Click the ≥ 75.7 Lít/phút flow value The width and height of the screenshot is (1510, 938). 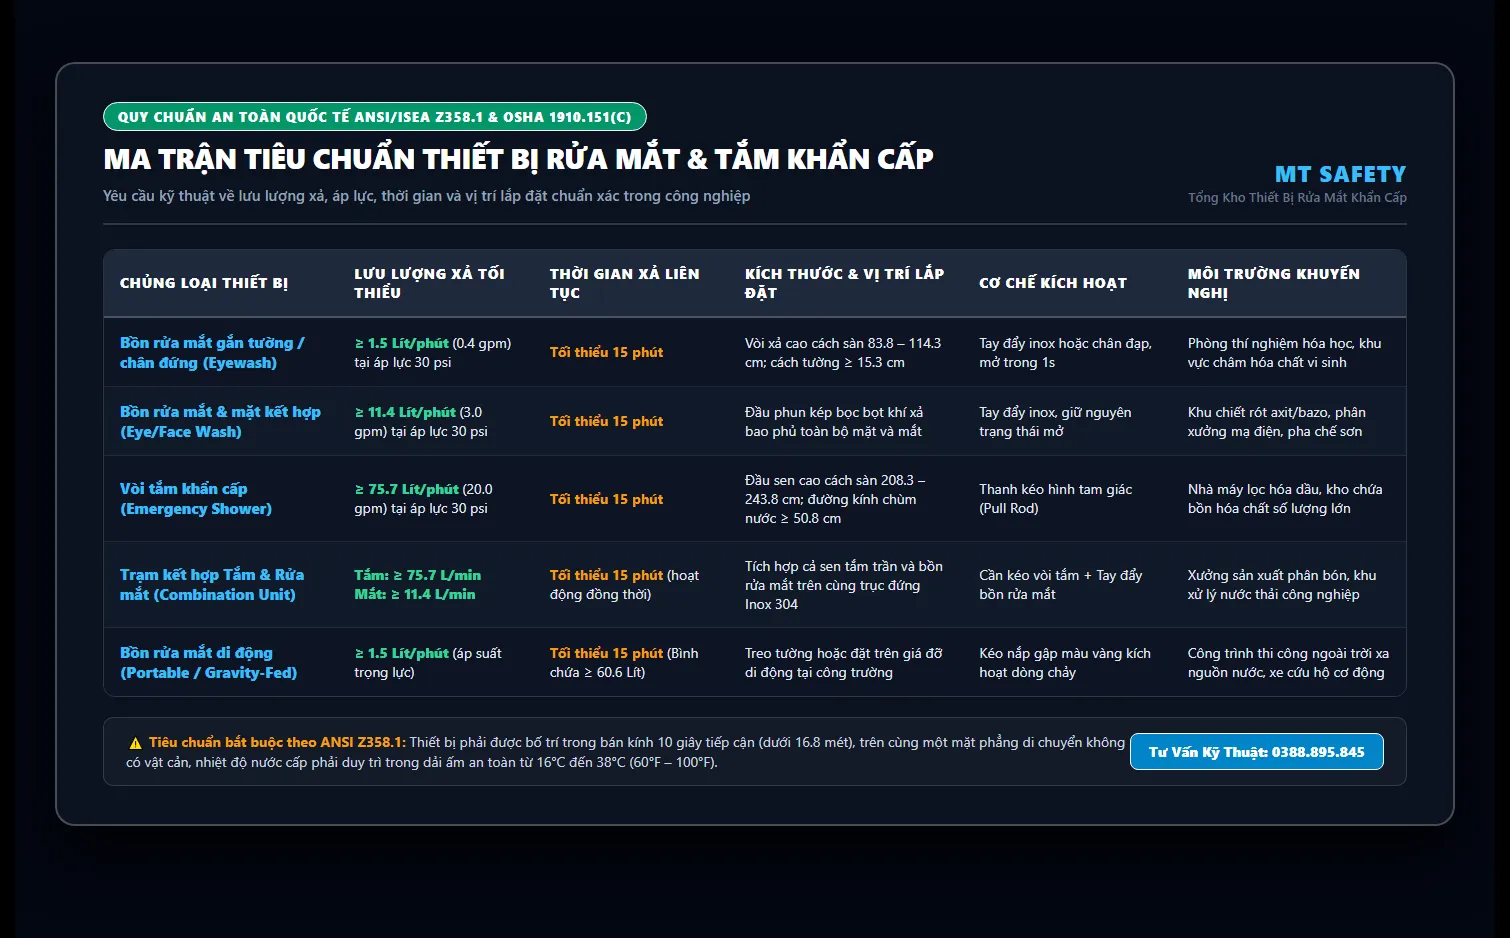click(x=406, y=489)
